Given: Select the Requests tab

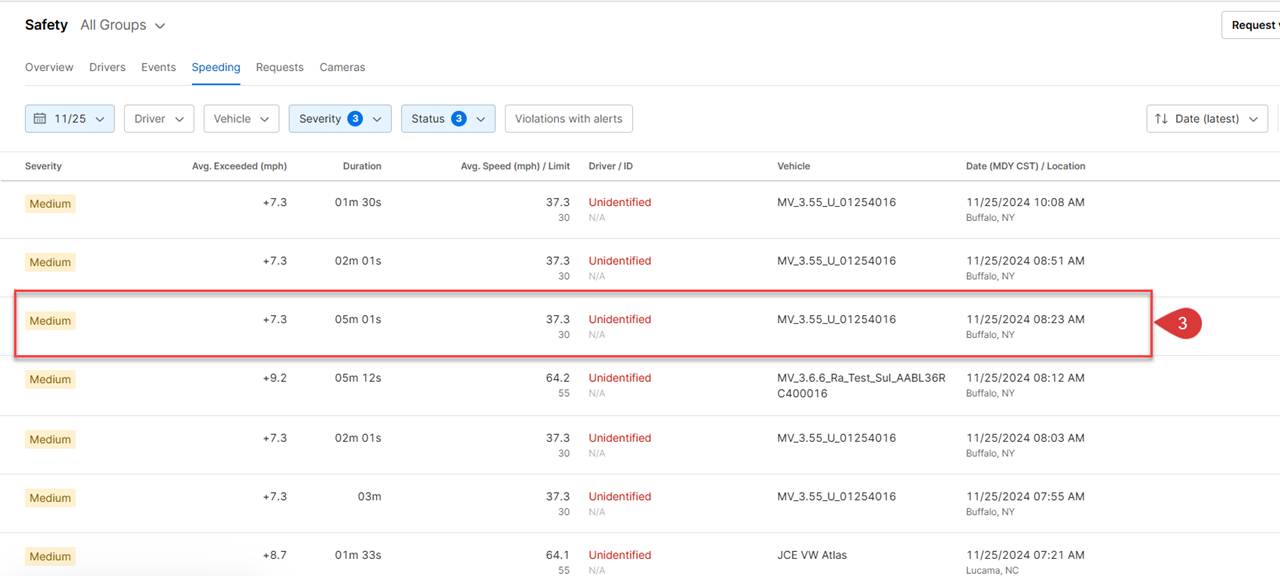Looking at the screenshot, I should pos(279,67).
